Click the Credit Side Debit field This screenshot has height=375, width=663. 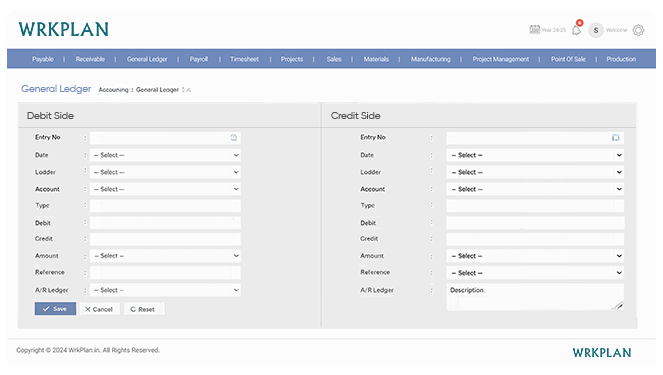[x=535, y=222]
